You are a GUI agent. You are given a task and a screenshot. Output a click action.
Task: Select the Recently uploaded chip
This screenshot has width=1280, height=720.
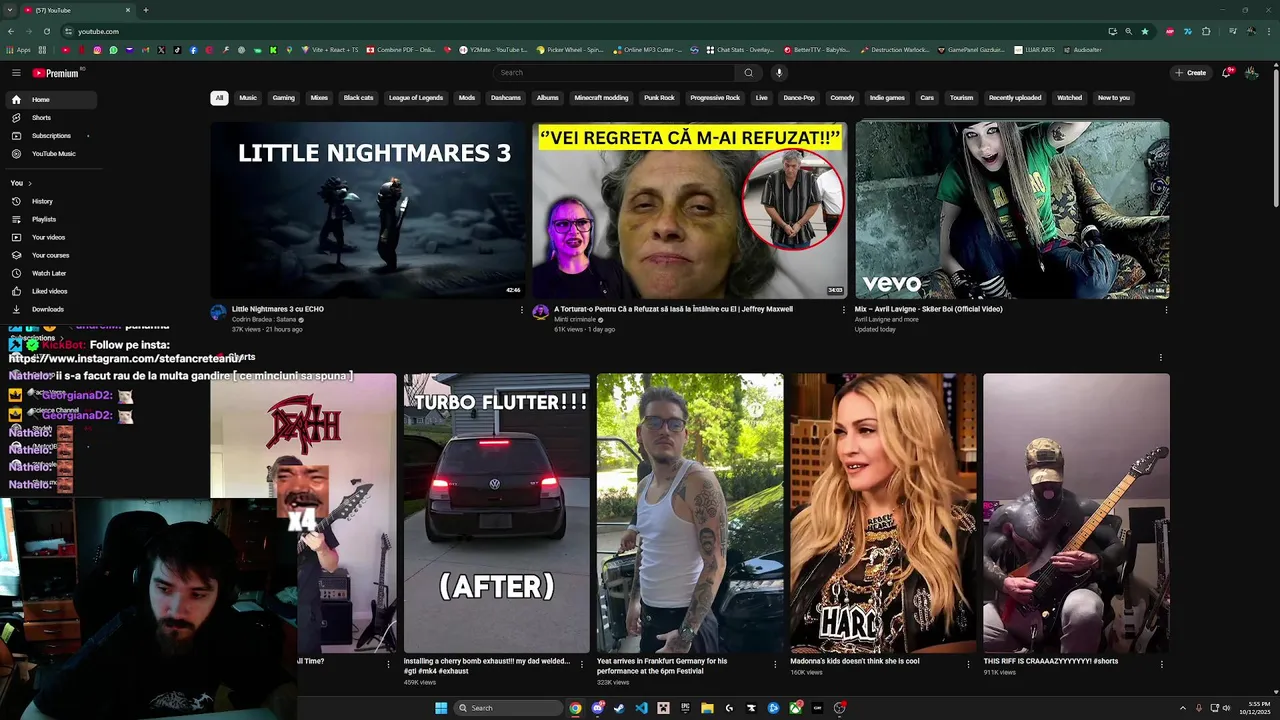pyautogui.click(x=1015, y=98)
